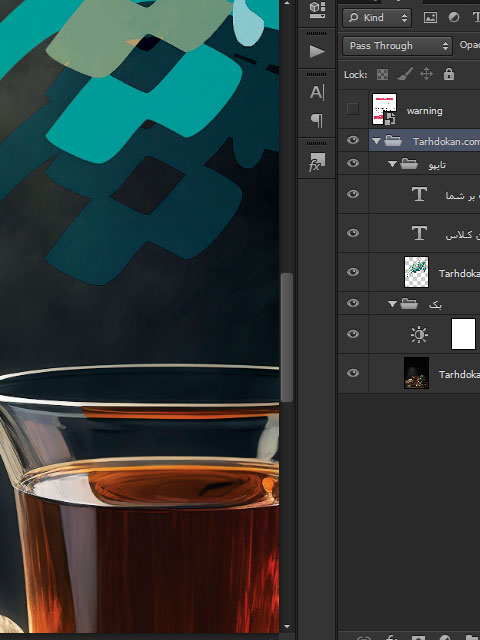
Task: Hide the کلاس text layer
Action: 353,233
